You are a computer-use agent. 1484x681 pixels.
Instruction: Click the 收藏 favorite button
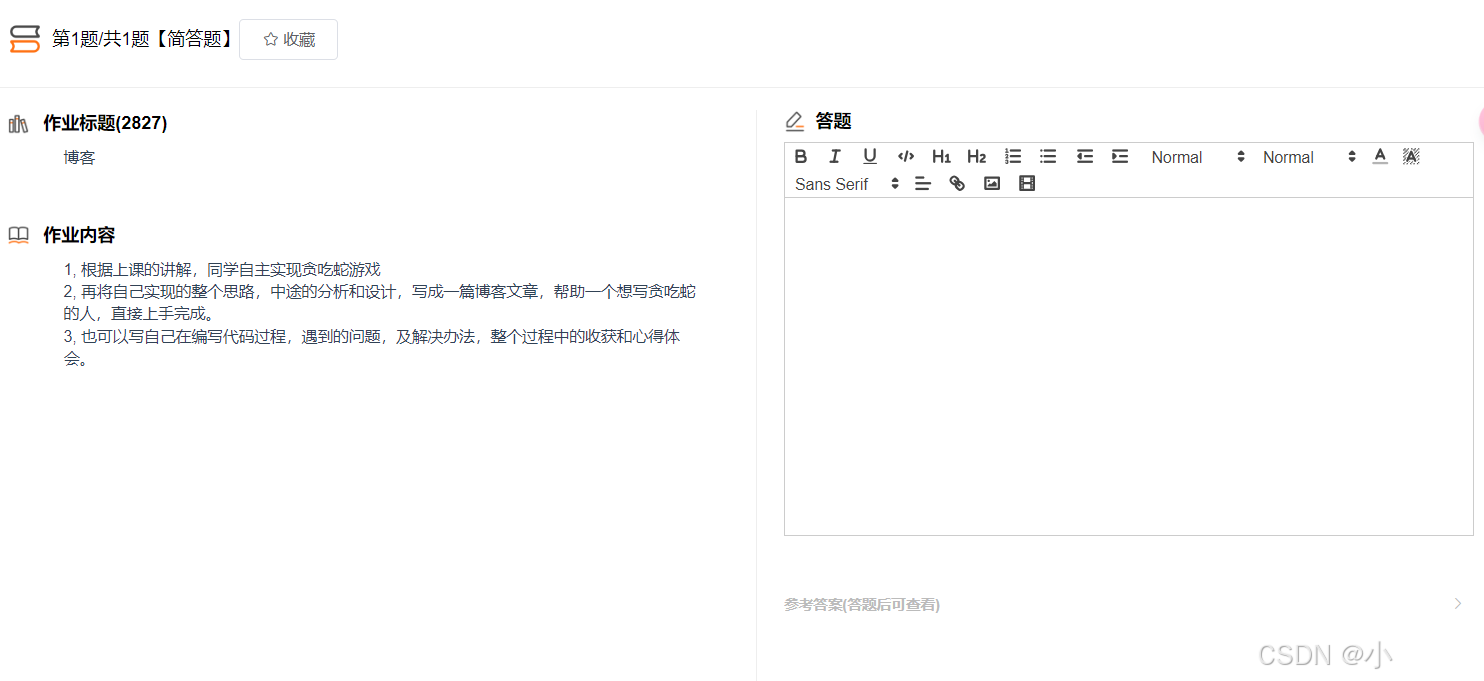pos(288,39)
